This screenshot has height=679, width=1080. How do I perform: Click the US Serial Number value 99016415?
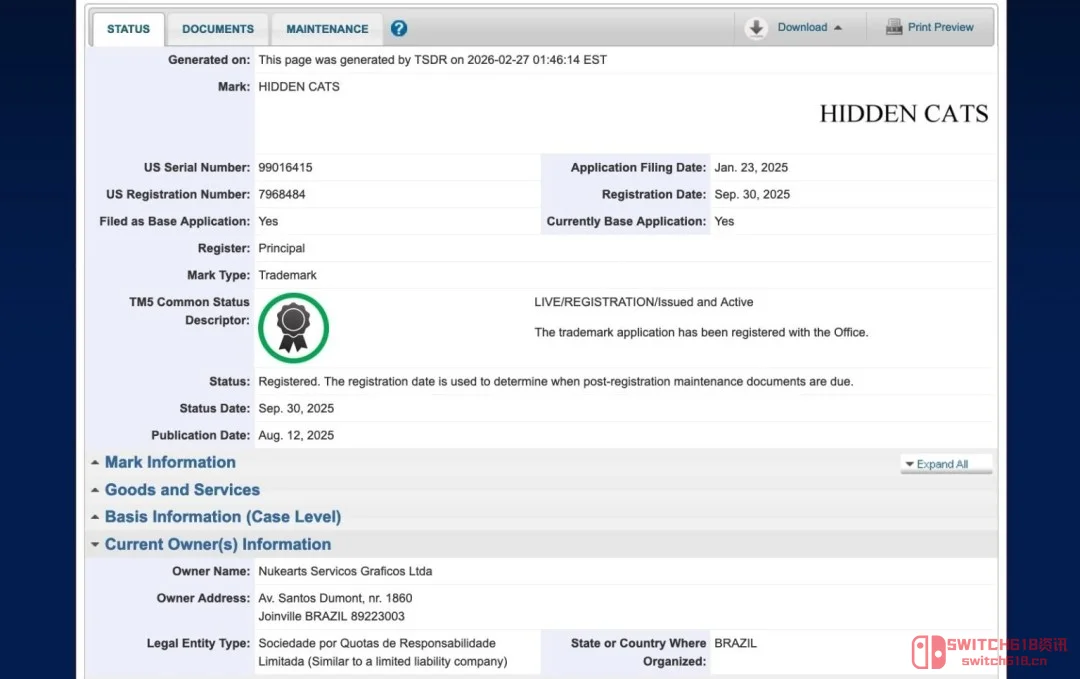285,168
